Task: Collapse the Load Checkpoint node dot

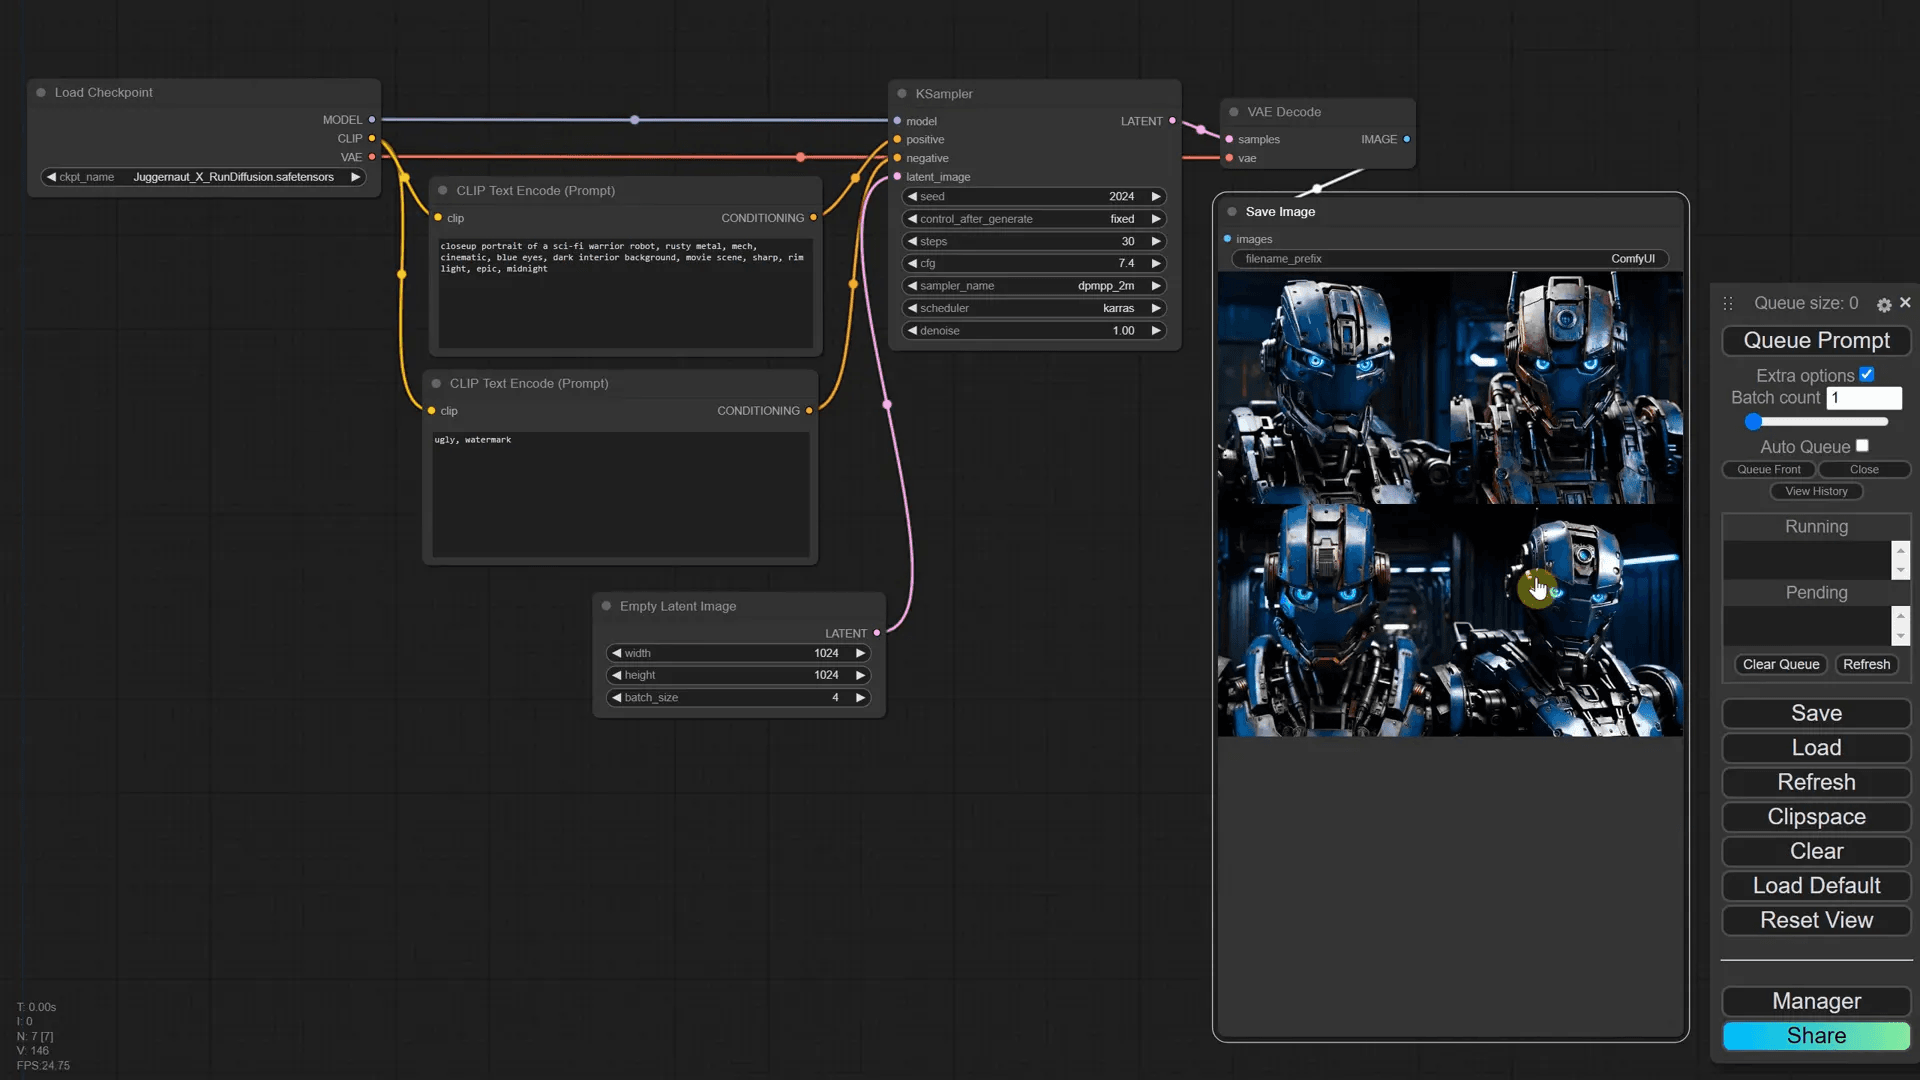Action: click(41, 93)
